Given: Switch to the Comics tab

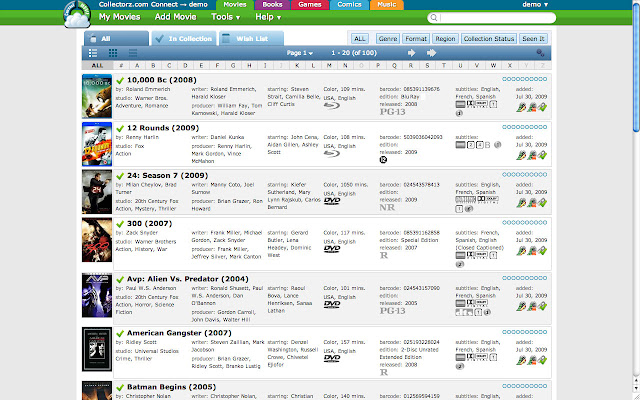Looking at the screenshot, I should [x=349, y=5].
